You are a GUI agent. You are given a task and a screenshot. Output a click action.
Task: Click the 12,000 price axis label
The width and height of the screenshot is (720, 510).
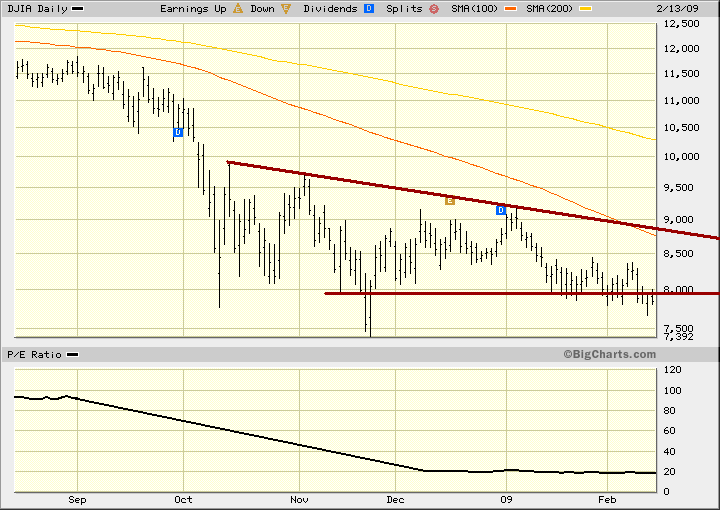coord(681,49)
